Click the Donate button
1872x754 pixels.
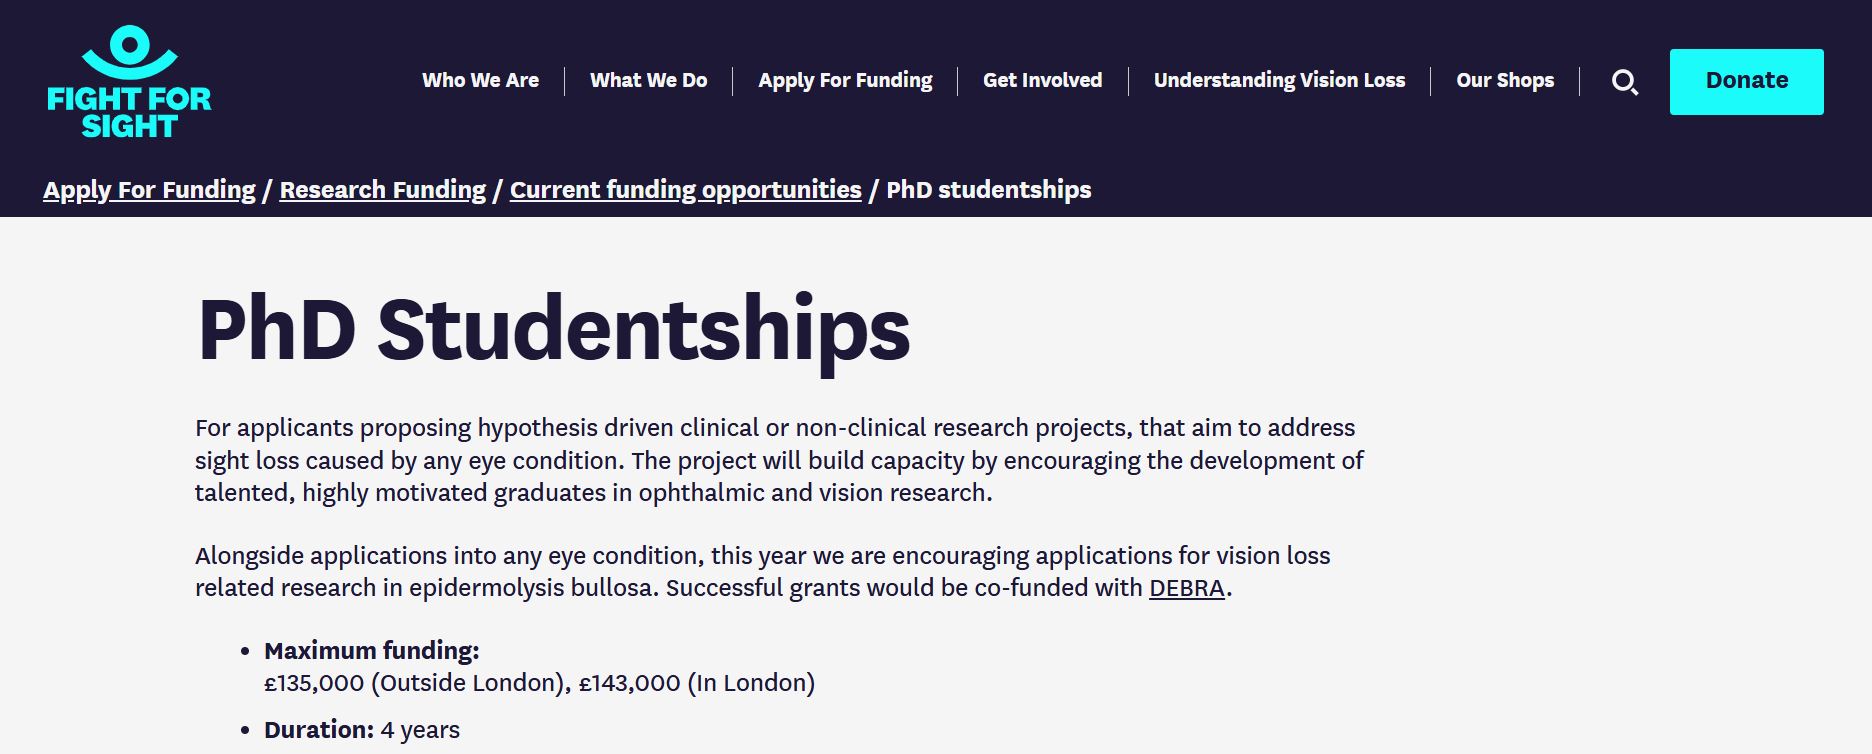pos(1746,82)
